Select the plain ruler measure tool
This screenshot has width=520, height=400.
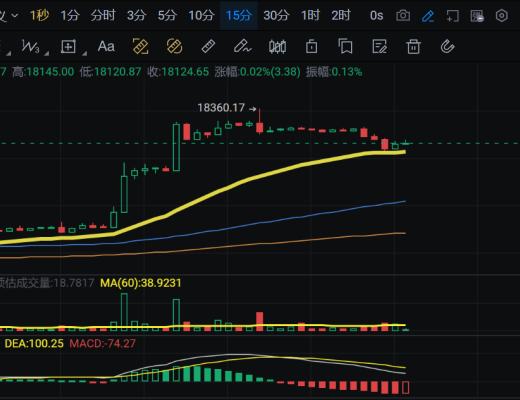[x=209, y=46]
